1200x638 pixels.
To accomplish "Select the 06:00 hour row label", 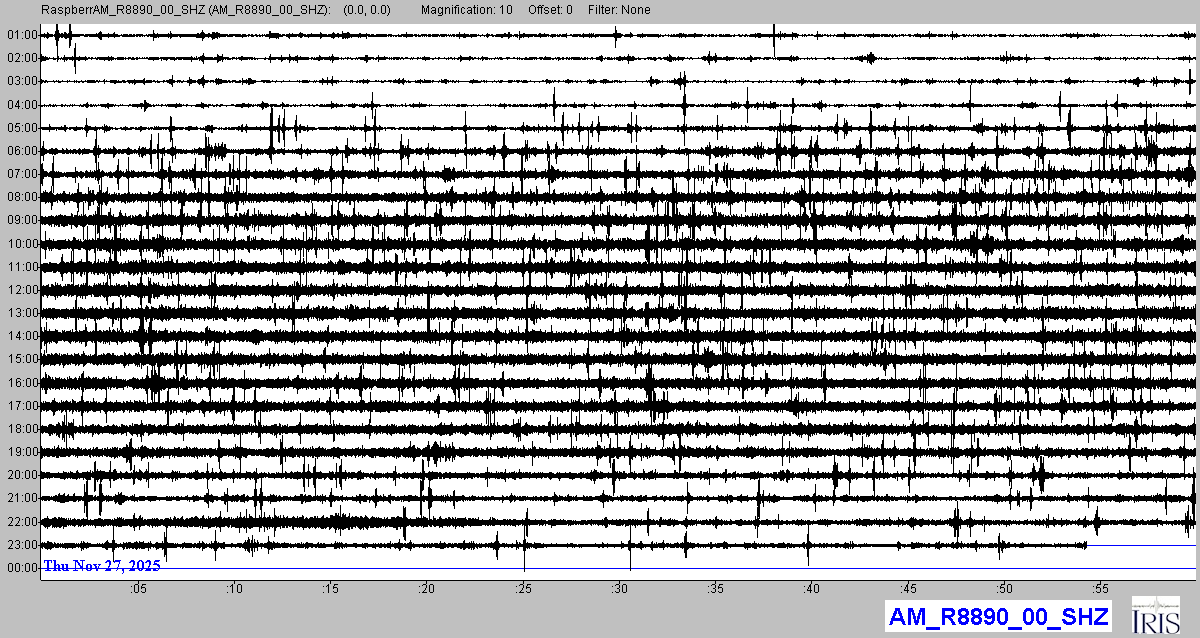I will point(22,151).
